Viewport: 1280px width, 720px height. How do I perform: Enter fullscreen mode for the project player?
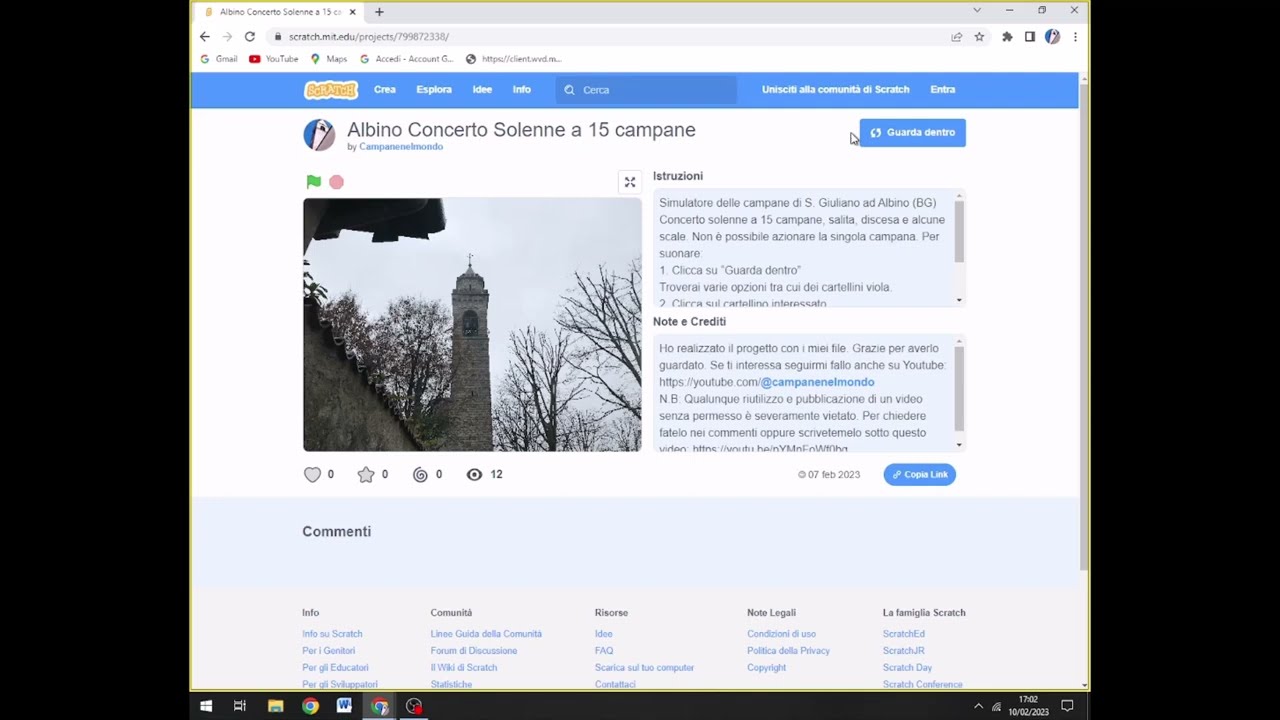pyautogui.click(x=630, y=182)
